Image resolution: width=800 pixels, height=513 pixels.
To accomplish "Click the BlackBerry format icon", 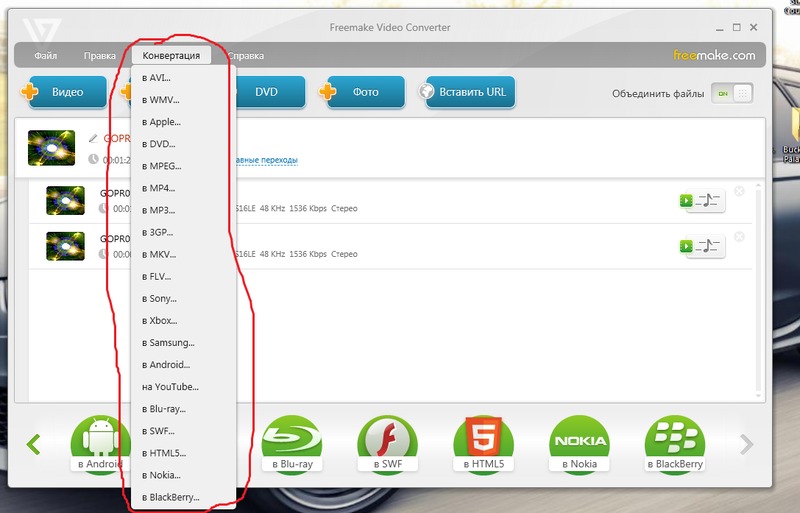I will point(675,445).
